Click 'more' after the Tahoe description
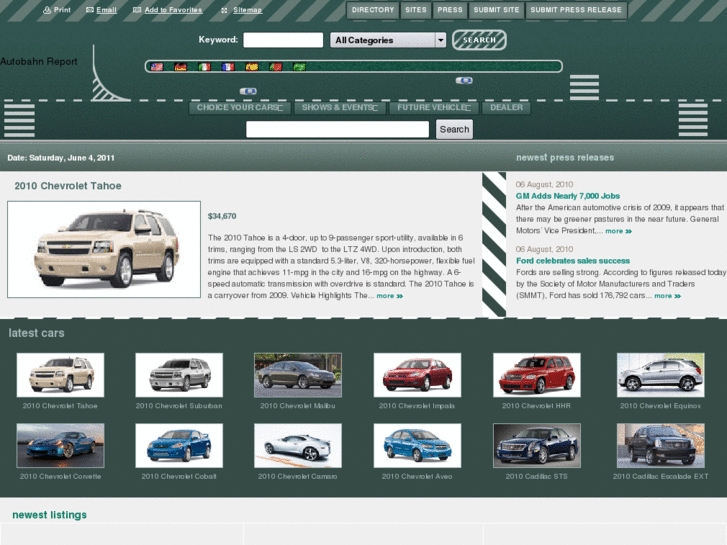Screen dimensions: 727x545 [389, 296]
